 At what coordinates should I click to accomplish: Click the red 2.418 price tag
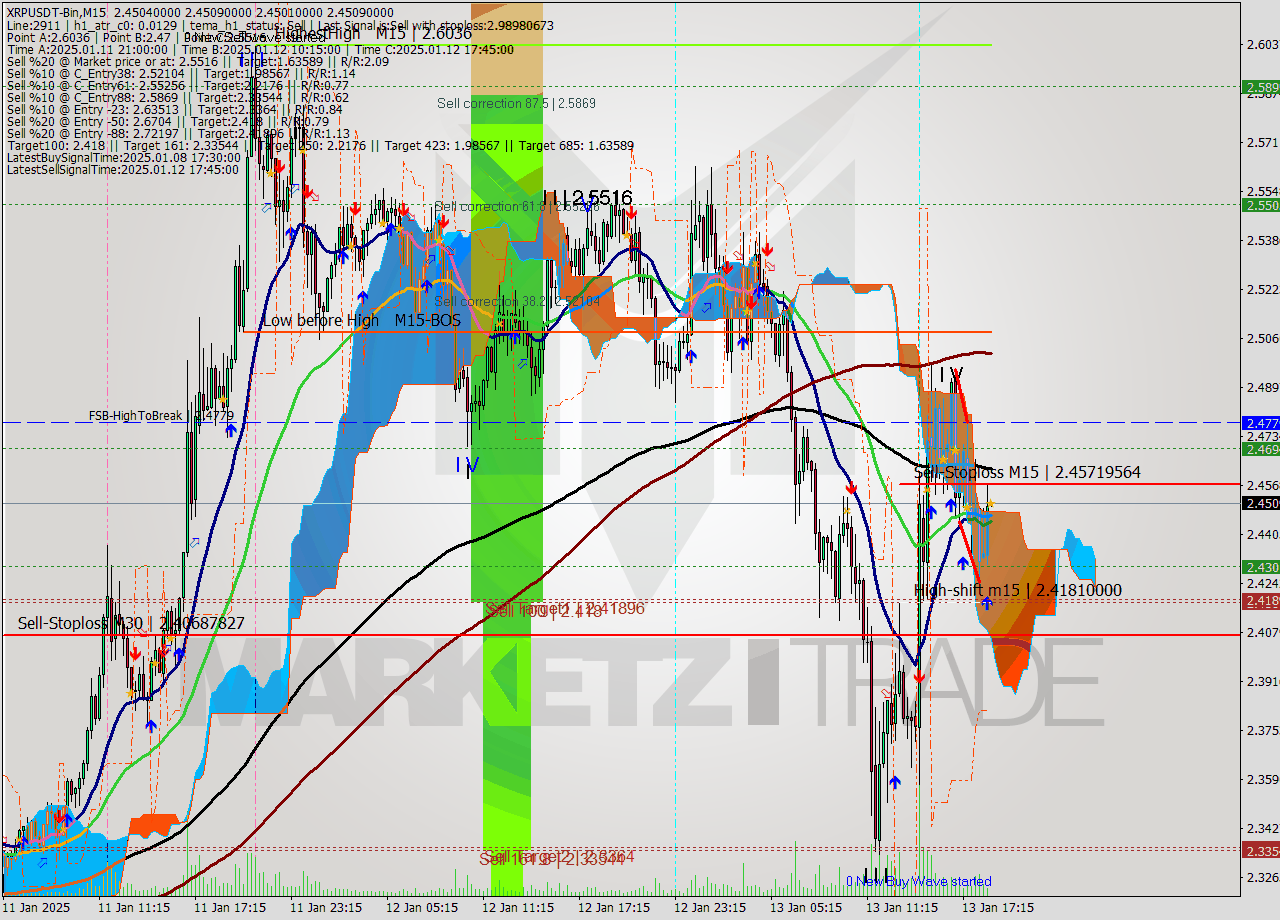tap(1260, 601)
